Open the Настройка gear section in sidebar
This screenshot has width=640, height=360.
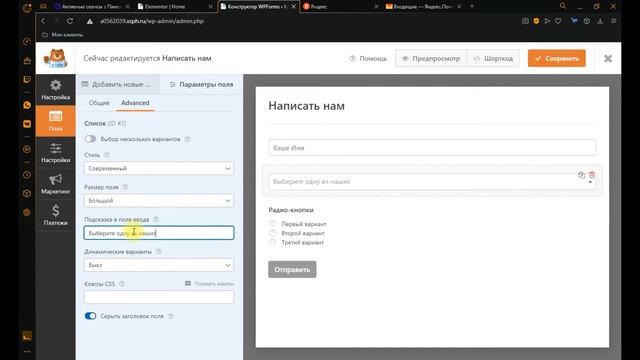(x=56, y=90)
